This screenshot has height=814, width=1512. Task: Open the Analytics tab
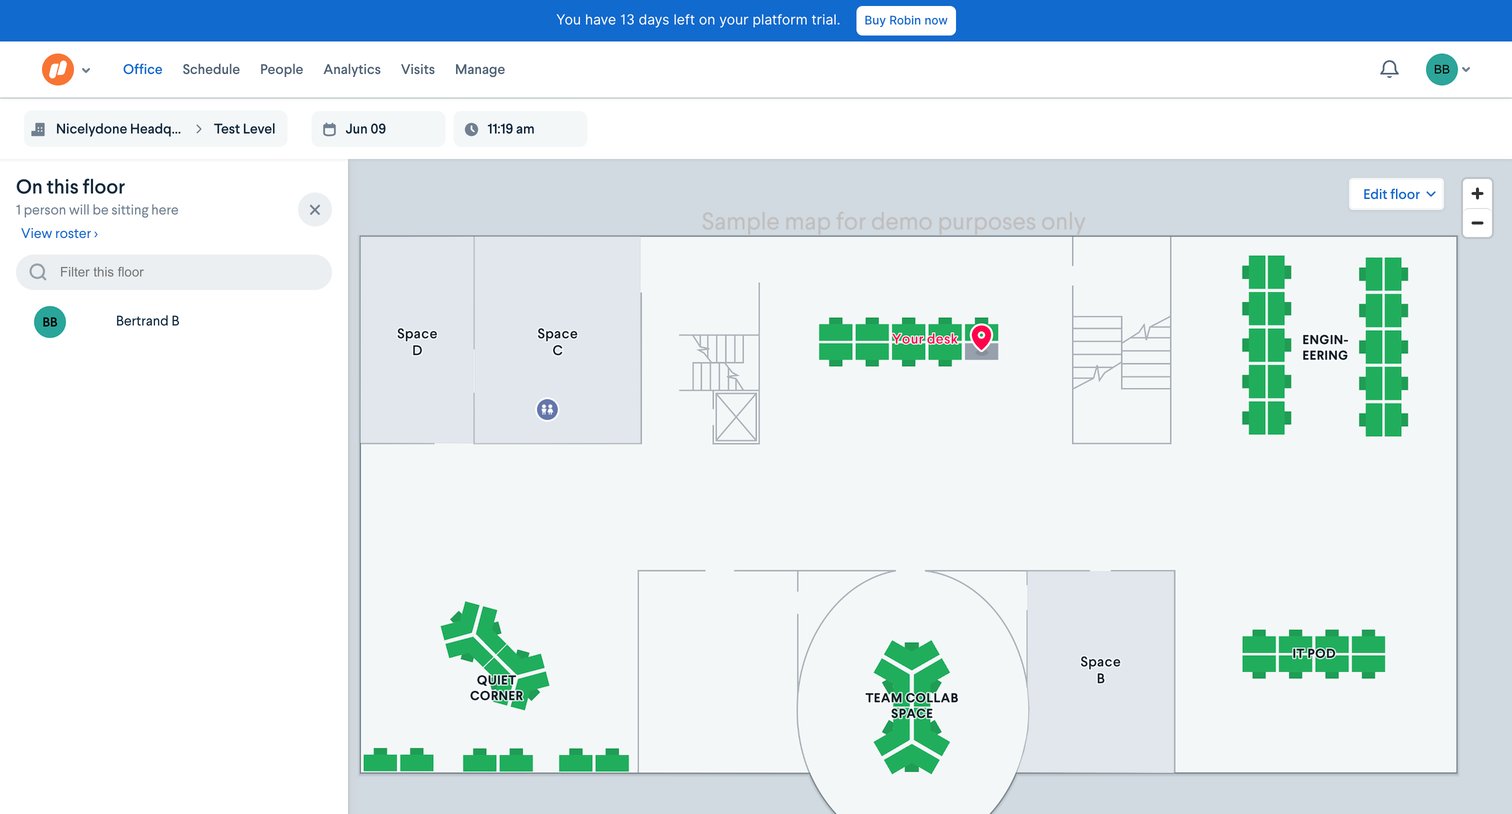[352, 69]
